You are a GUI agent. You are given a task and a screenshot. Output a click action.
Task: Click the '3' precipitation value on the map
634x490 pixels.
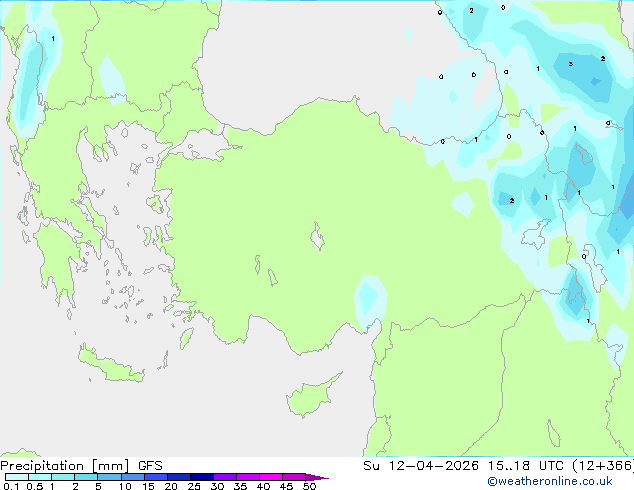[x=571, y=64]
